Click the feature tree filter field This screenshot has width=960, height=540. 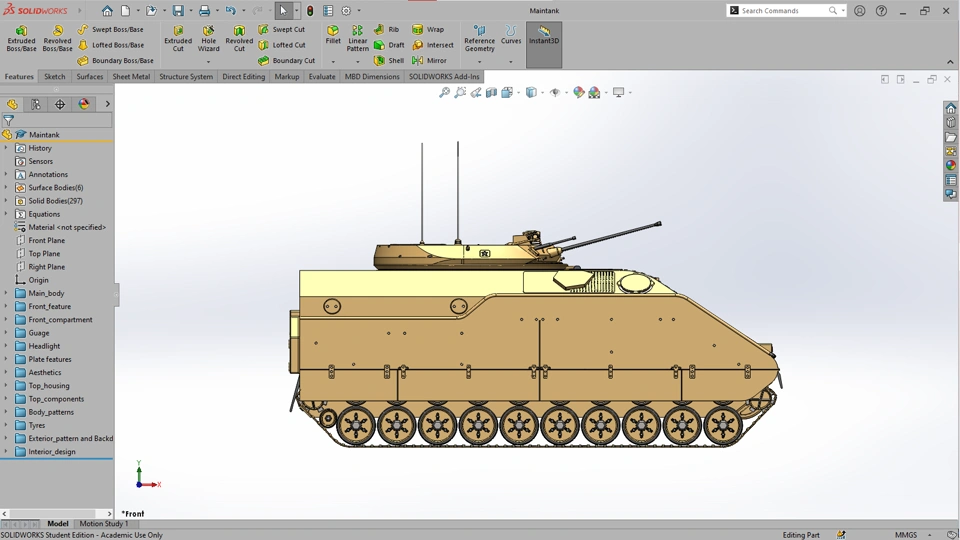pos(56,121)
